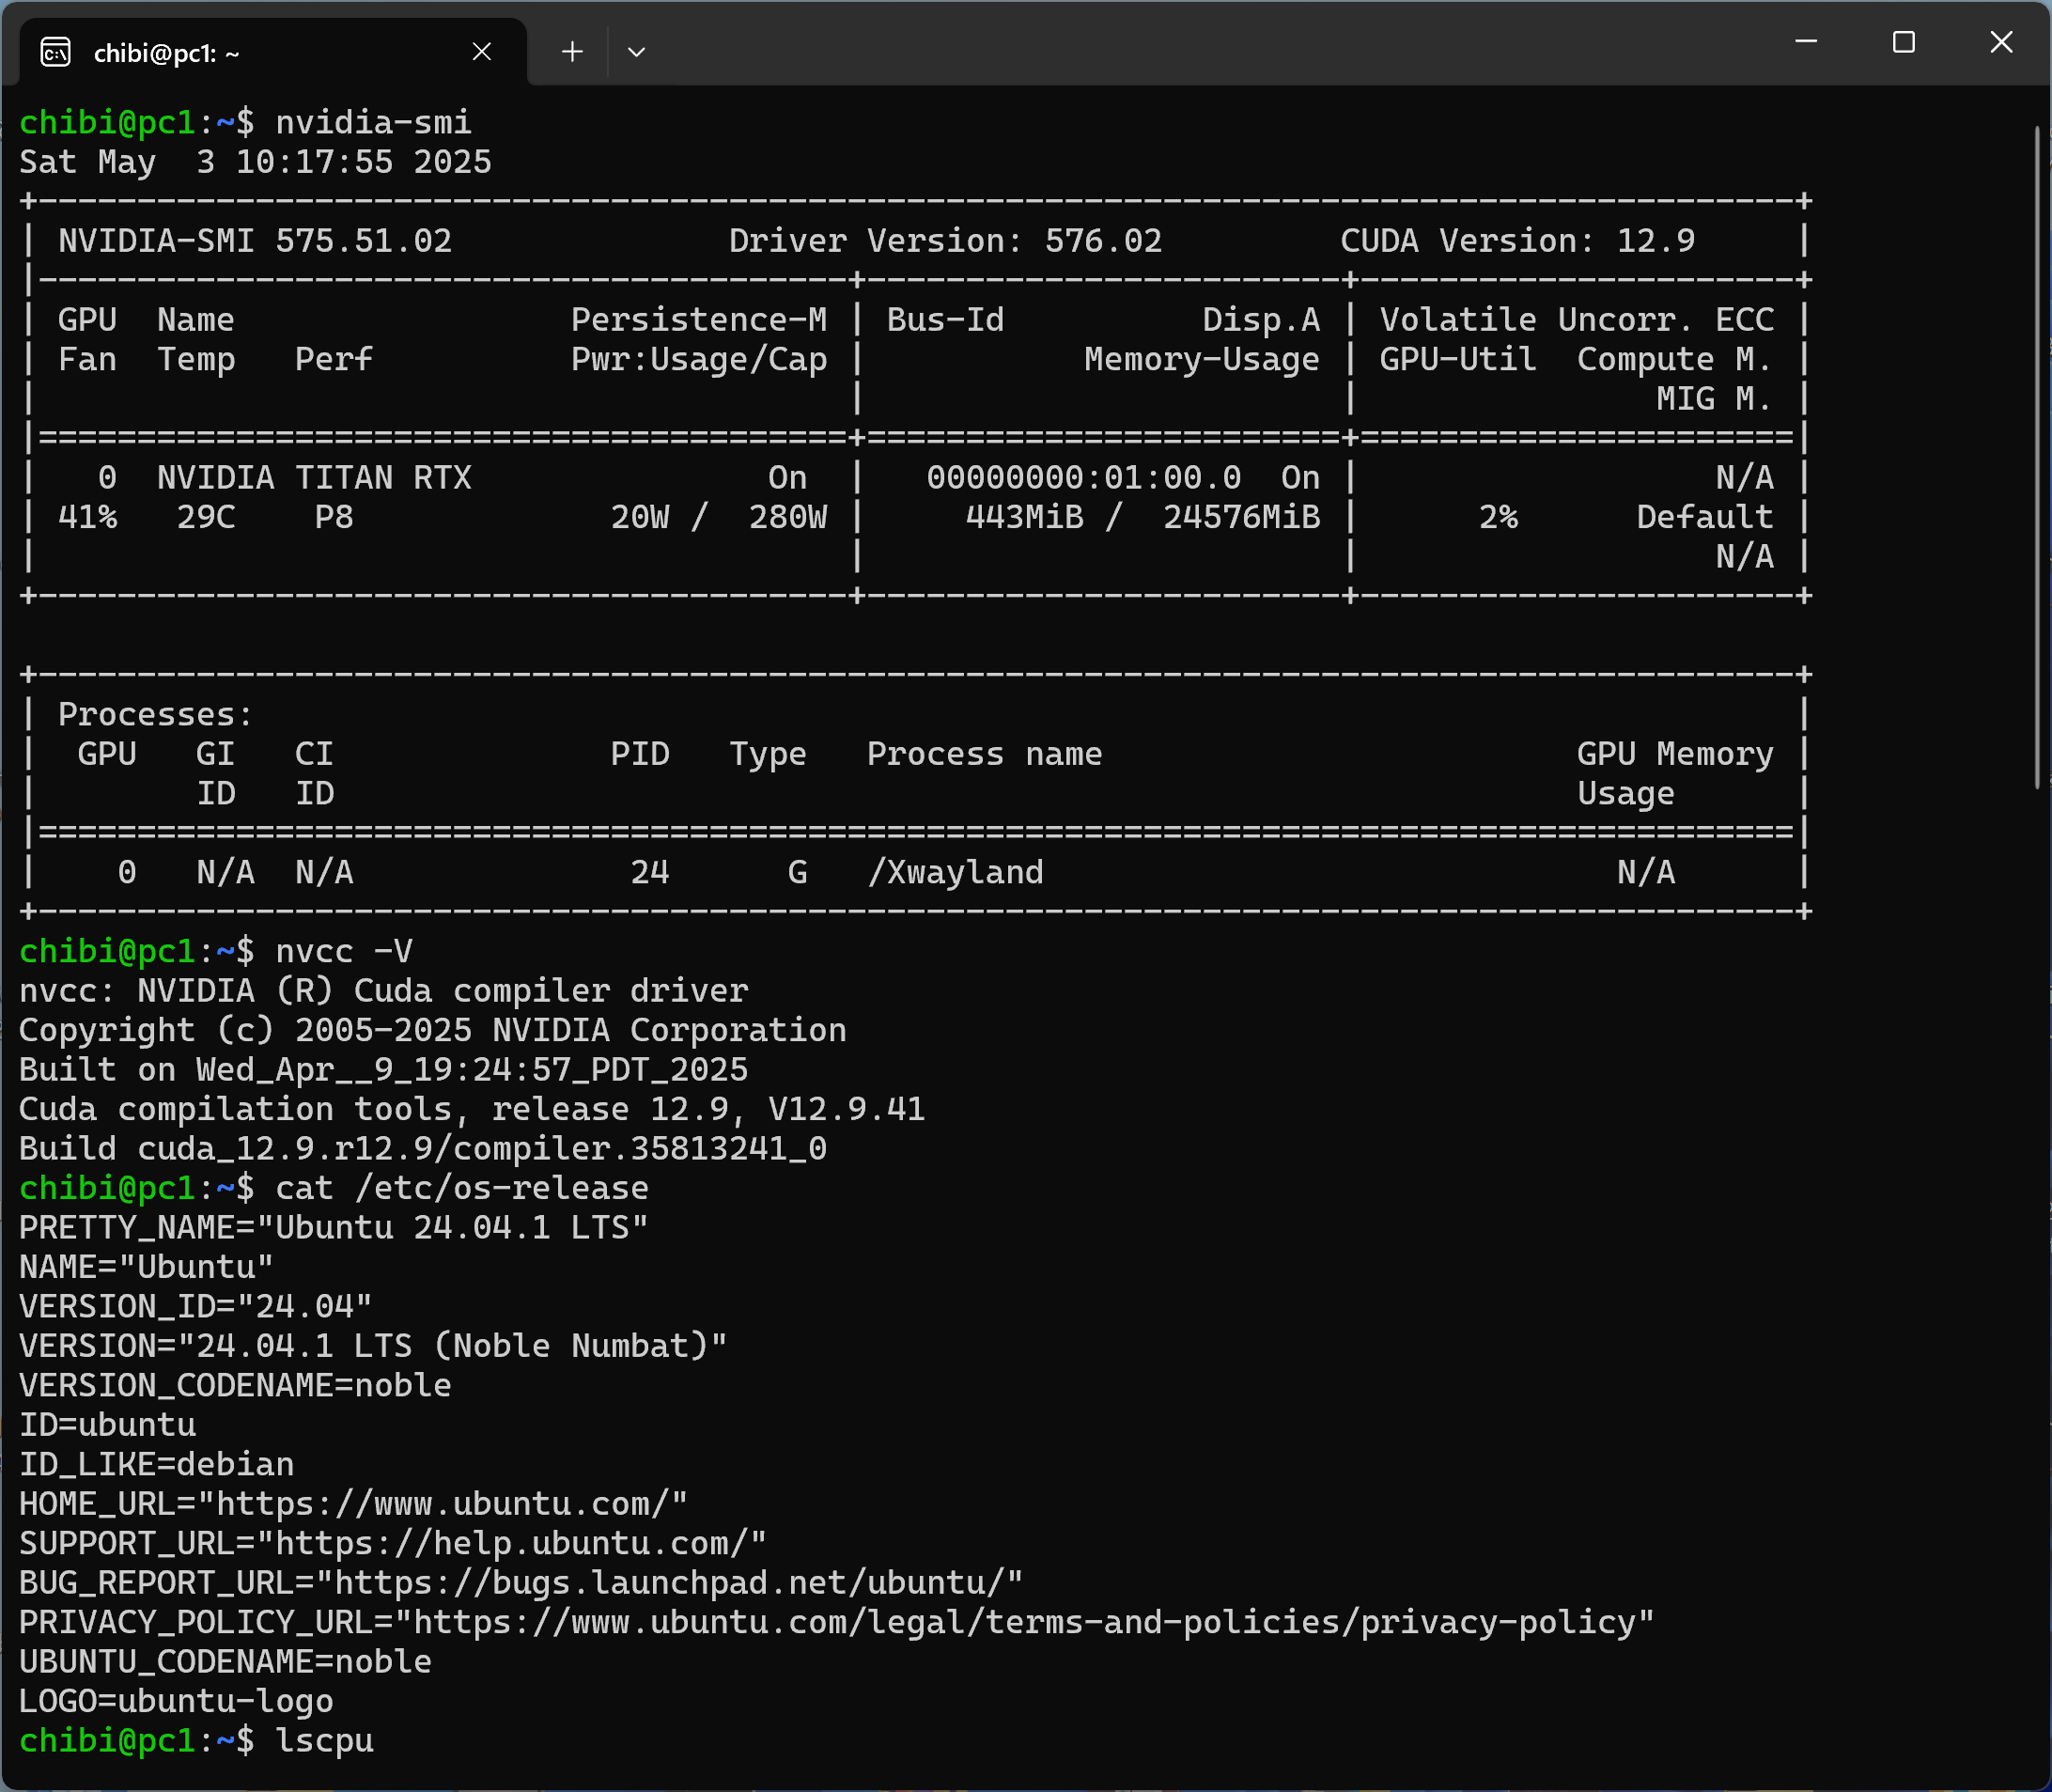The image size is (2052, 1792).
Task: Minimize the terminal window
Action: click(x=1806, y=42)
